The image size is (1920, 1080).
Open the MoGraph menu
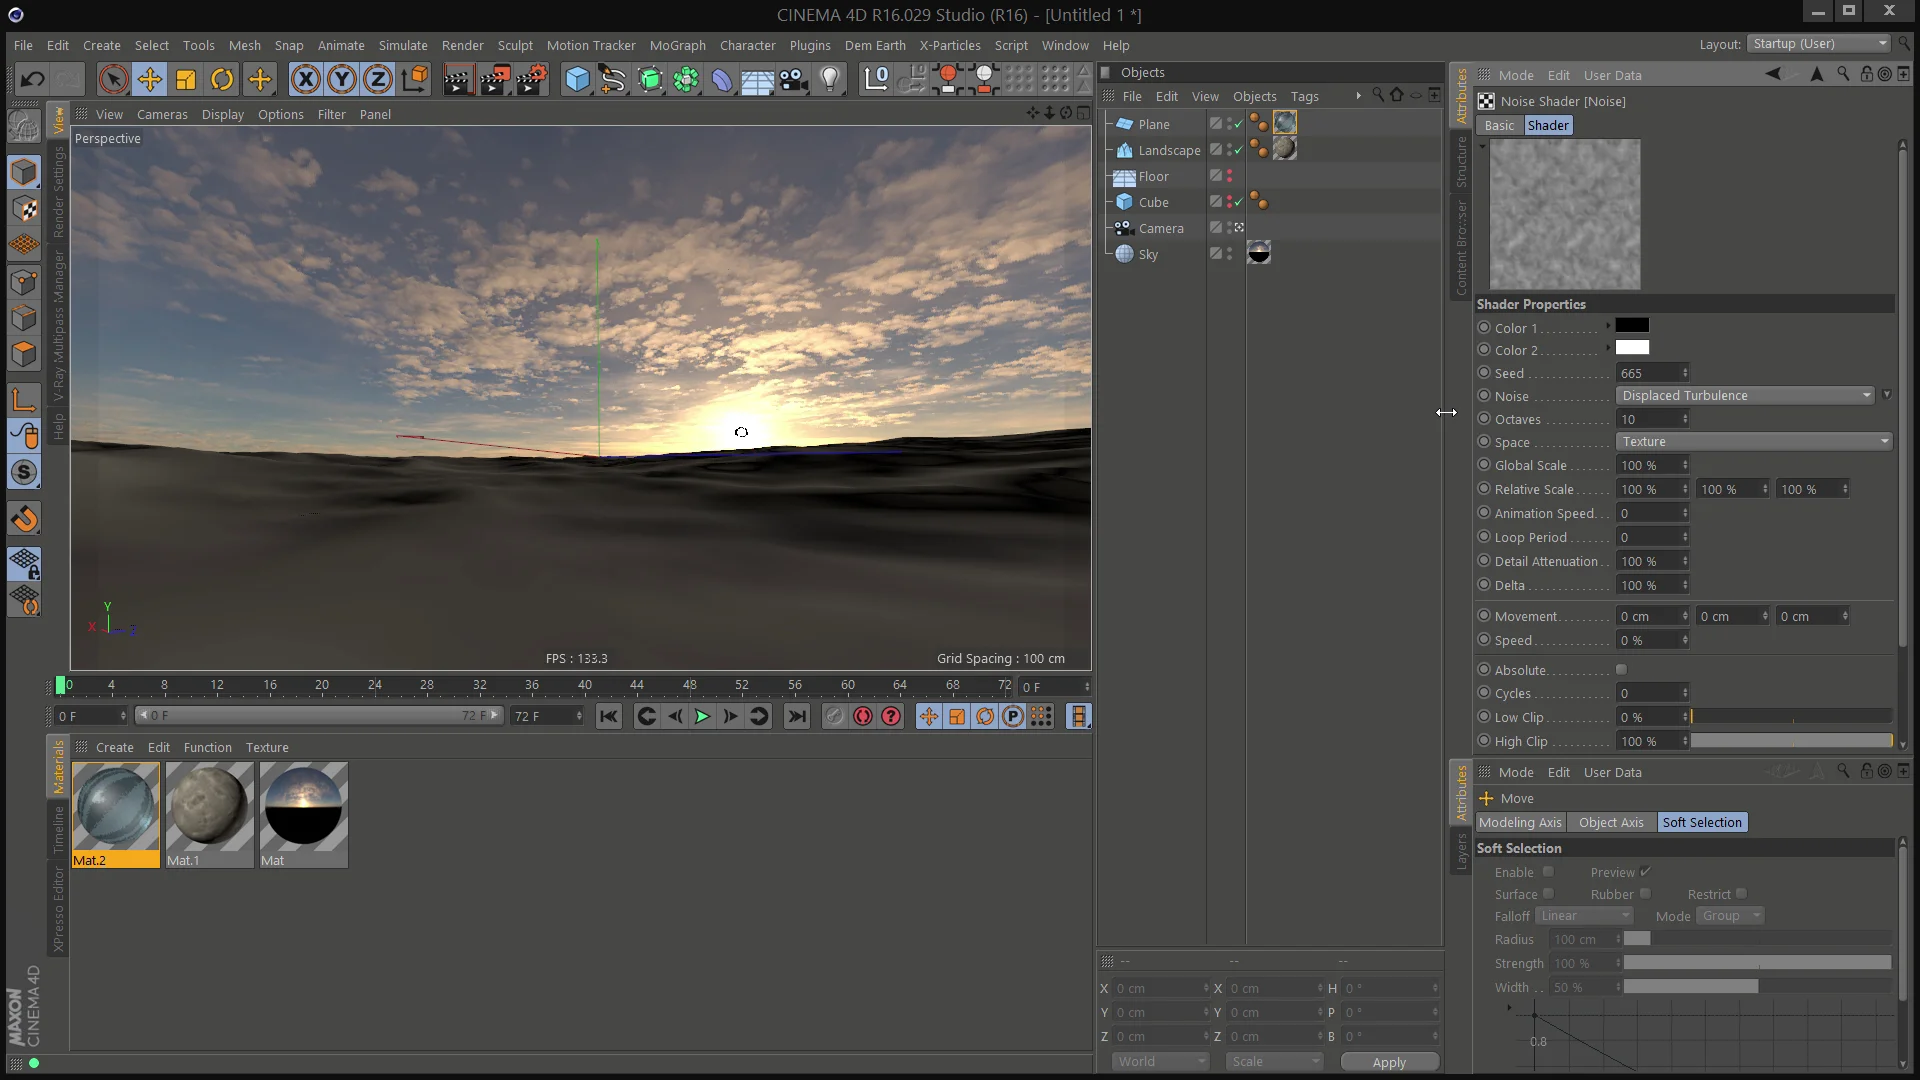677,45
